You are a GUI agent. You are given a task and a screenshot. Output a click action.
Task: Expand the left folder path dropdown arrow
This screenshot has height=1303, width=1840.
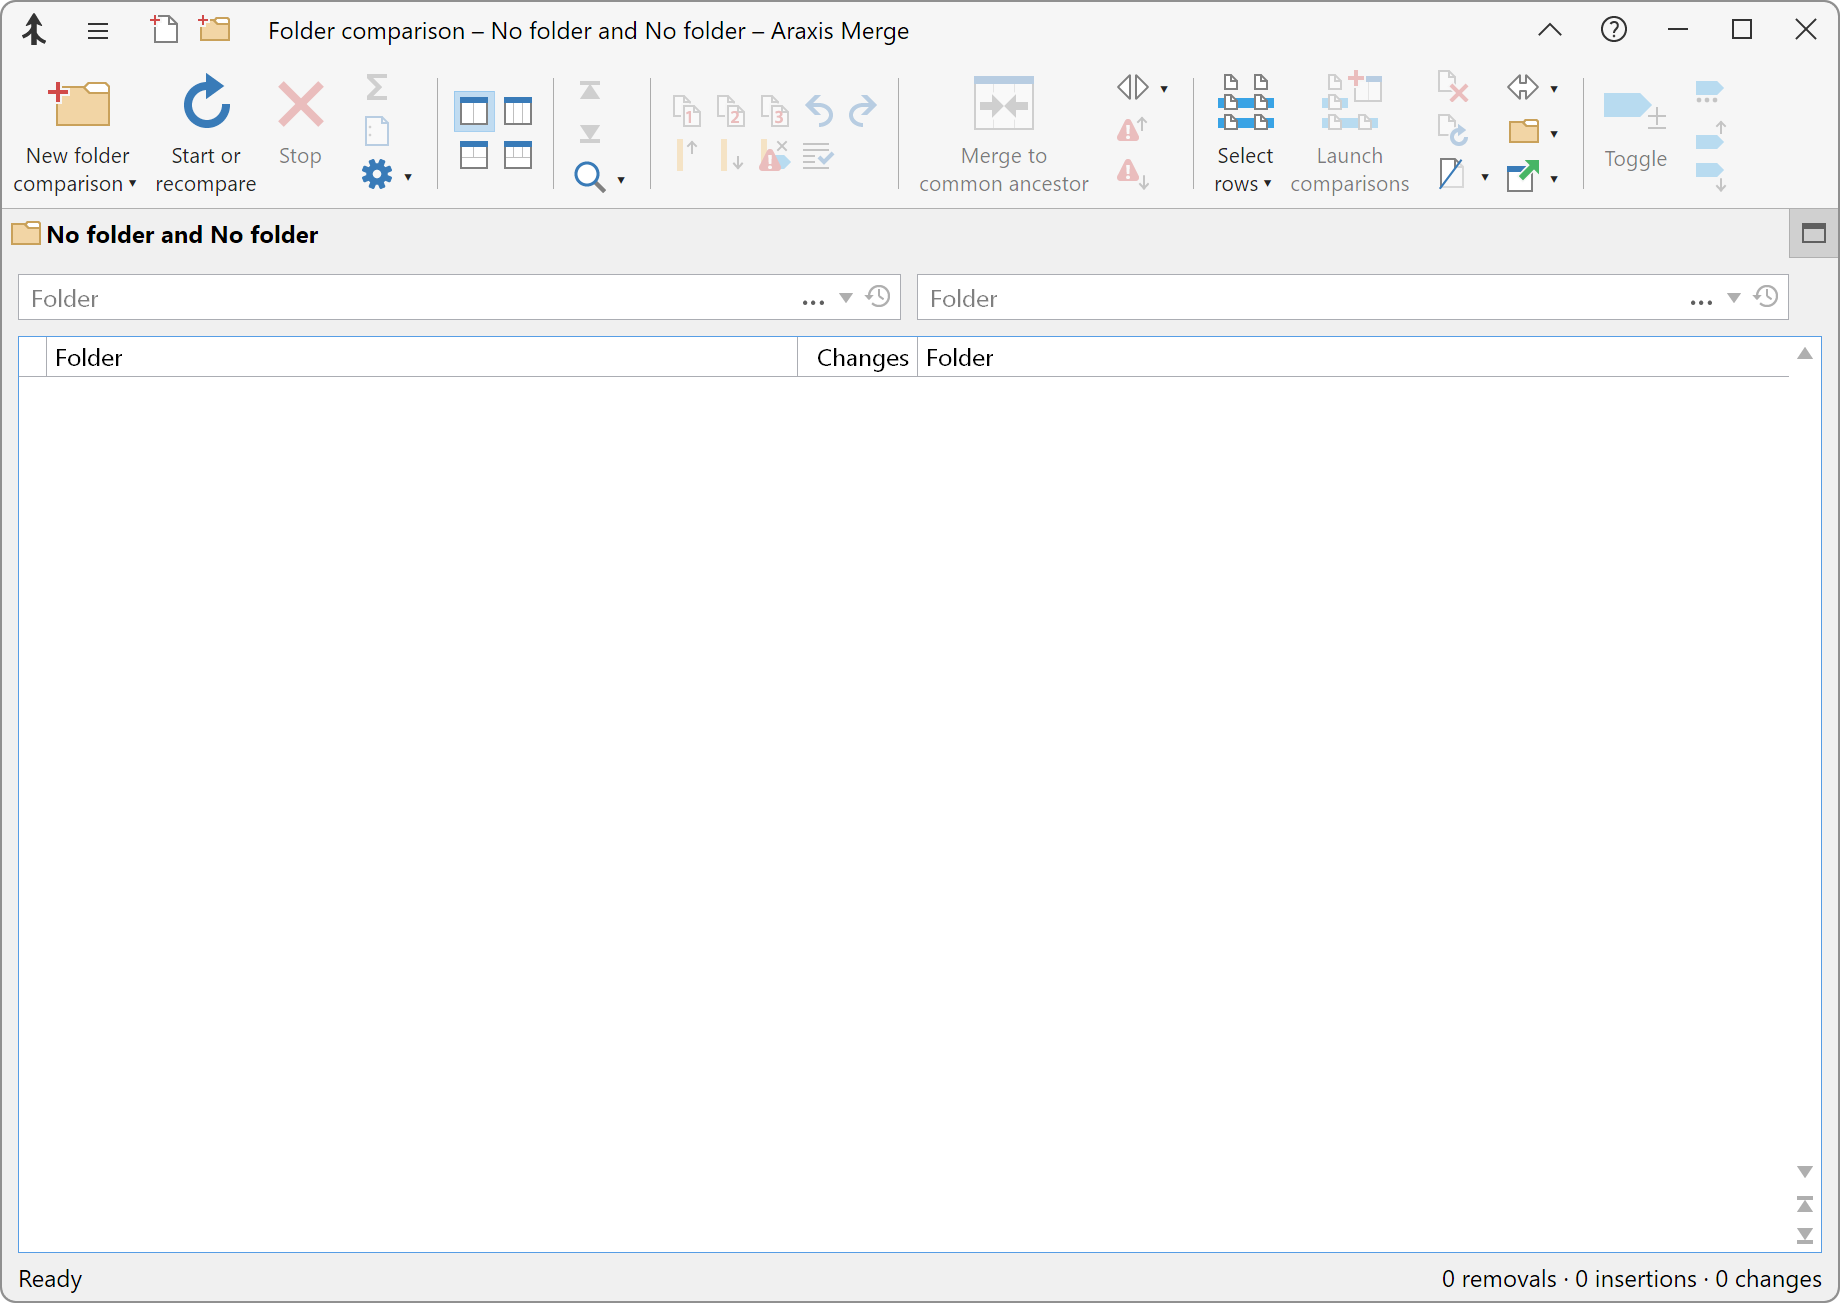(844, 297)
